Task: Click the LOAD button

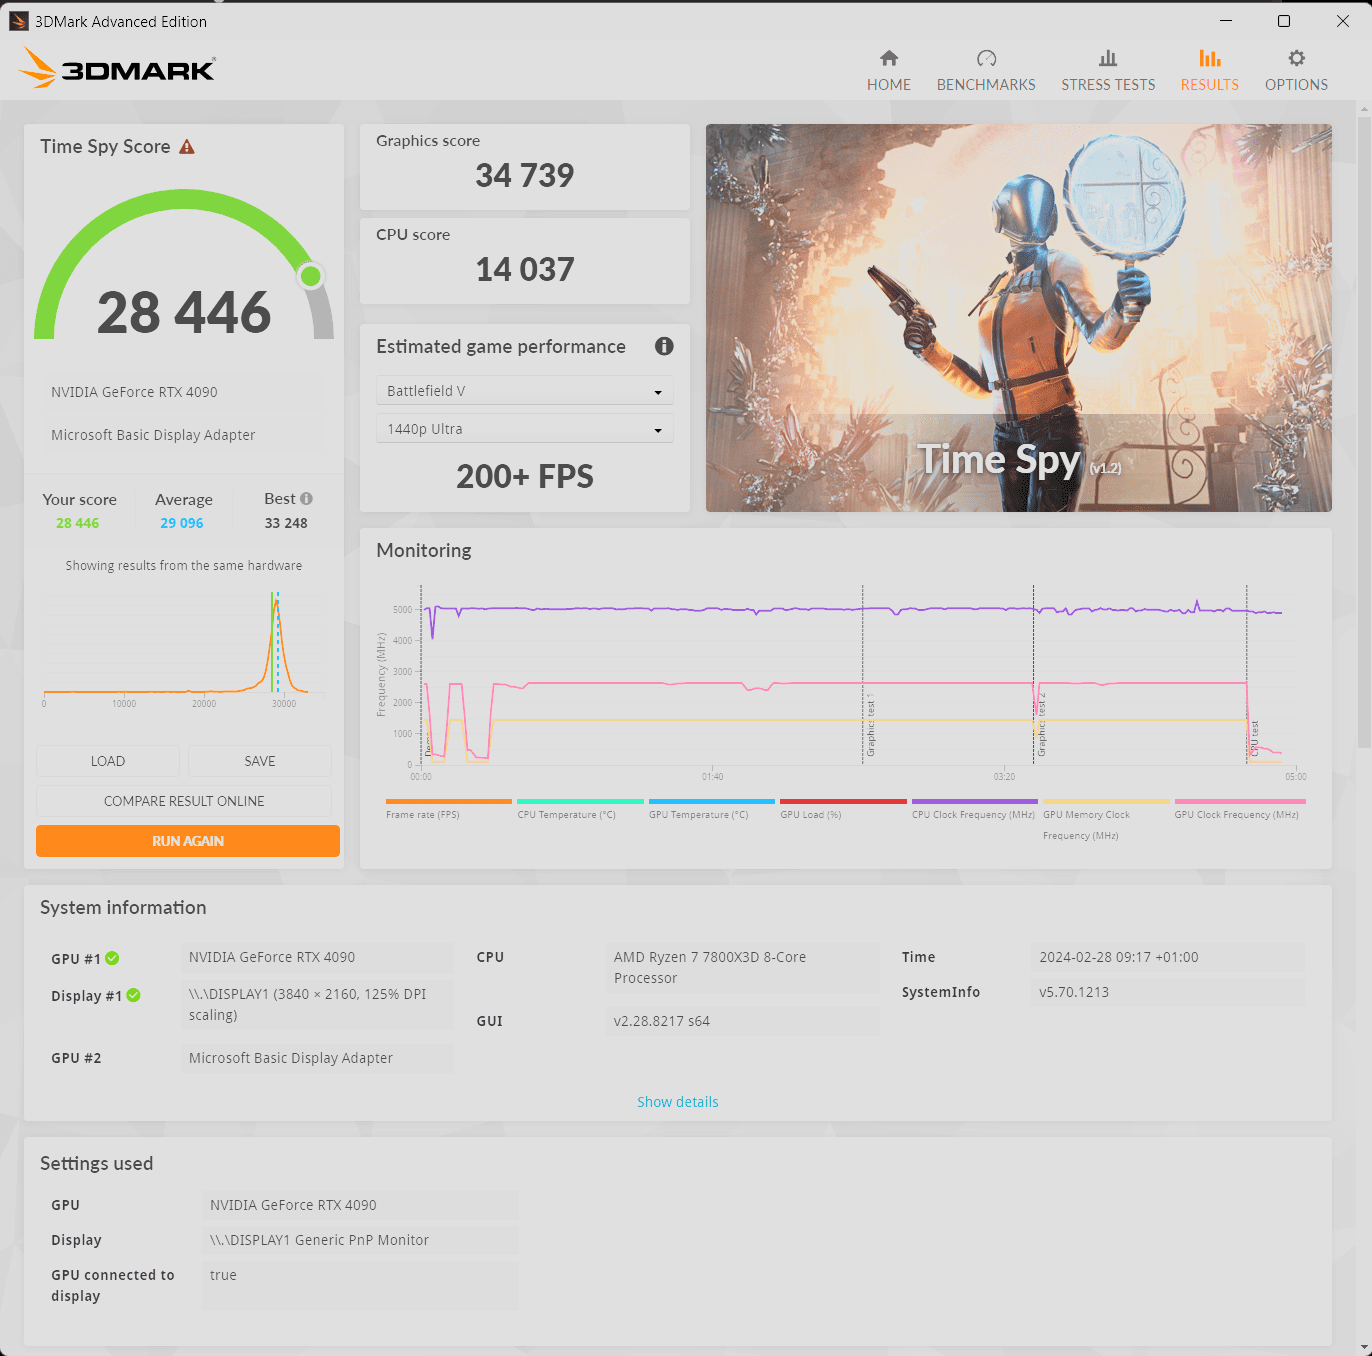Action: [108, 761]
